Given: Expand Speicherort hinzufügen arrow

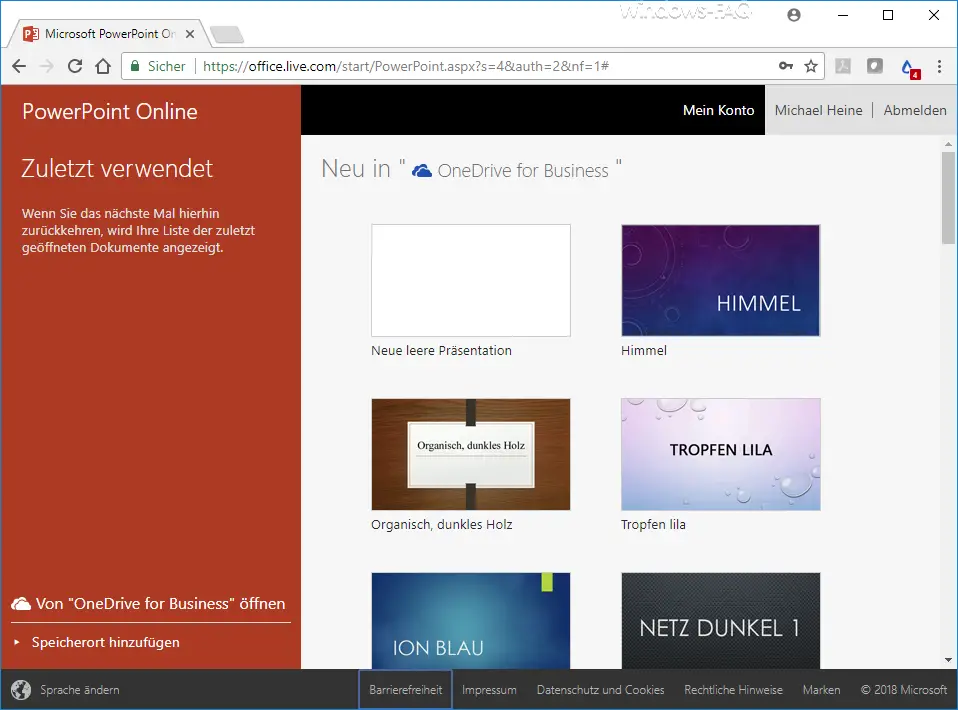Looking at the screenshot, I should [17, 642].
